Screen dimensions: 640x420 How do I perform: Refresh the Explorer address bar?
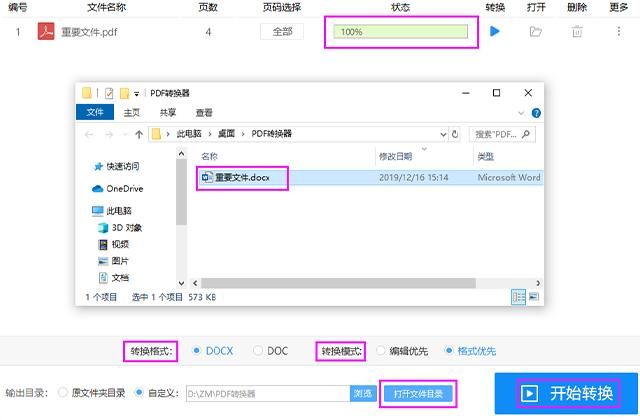(x=455, y=134)
